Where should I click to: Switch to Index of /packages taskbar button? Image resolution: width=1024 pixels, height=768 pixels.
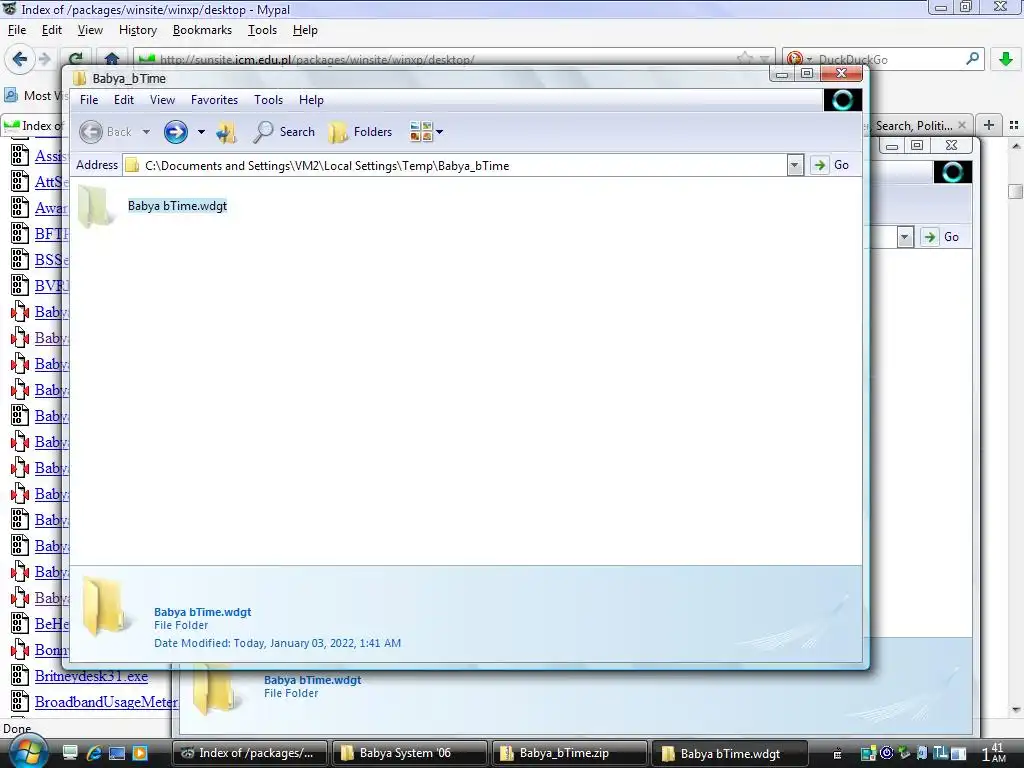pyautogui.click(x=248, y=753)
